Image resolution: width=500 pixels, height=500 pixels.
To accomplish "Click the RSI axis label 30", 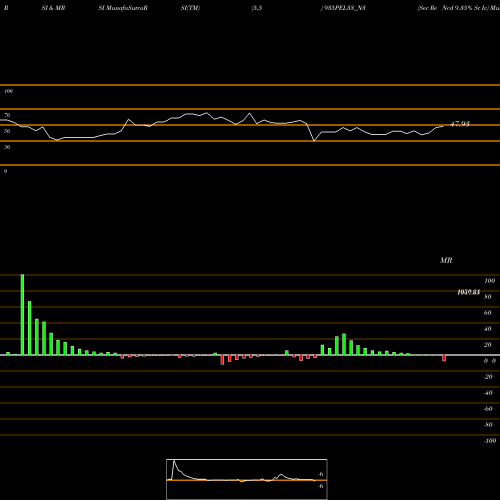I will pyautogui.click(x=7, y=147).
